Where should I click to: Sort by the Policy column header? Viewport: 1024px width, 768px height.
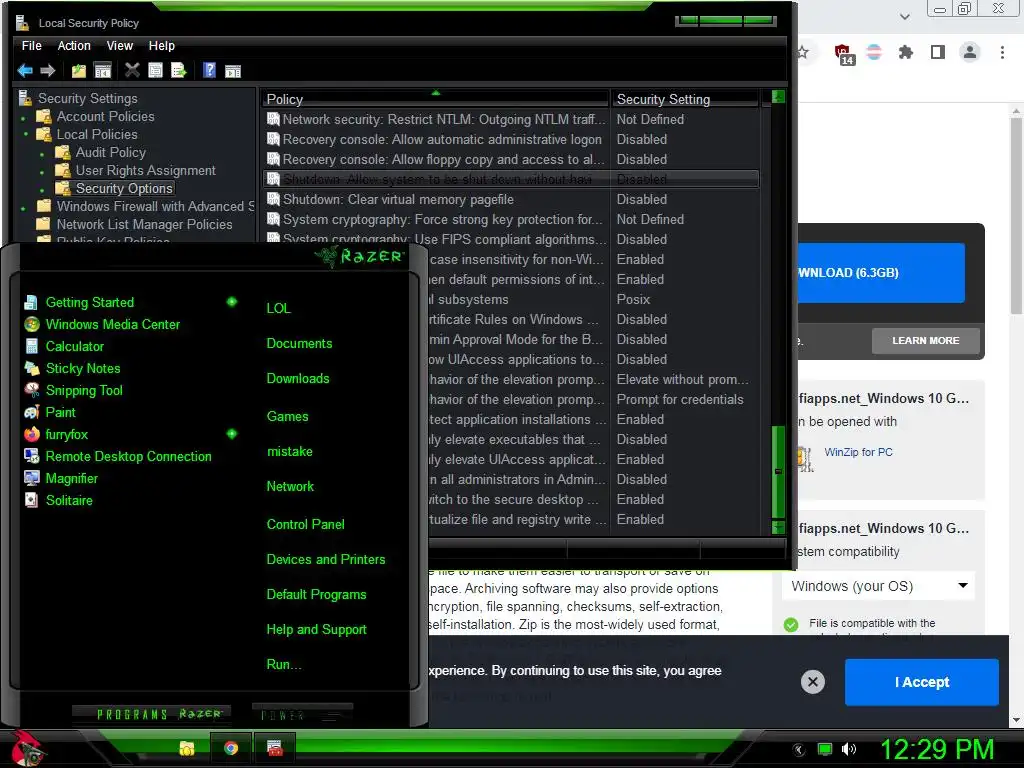tap(435, 99)
